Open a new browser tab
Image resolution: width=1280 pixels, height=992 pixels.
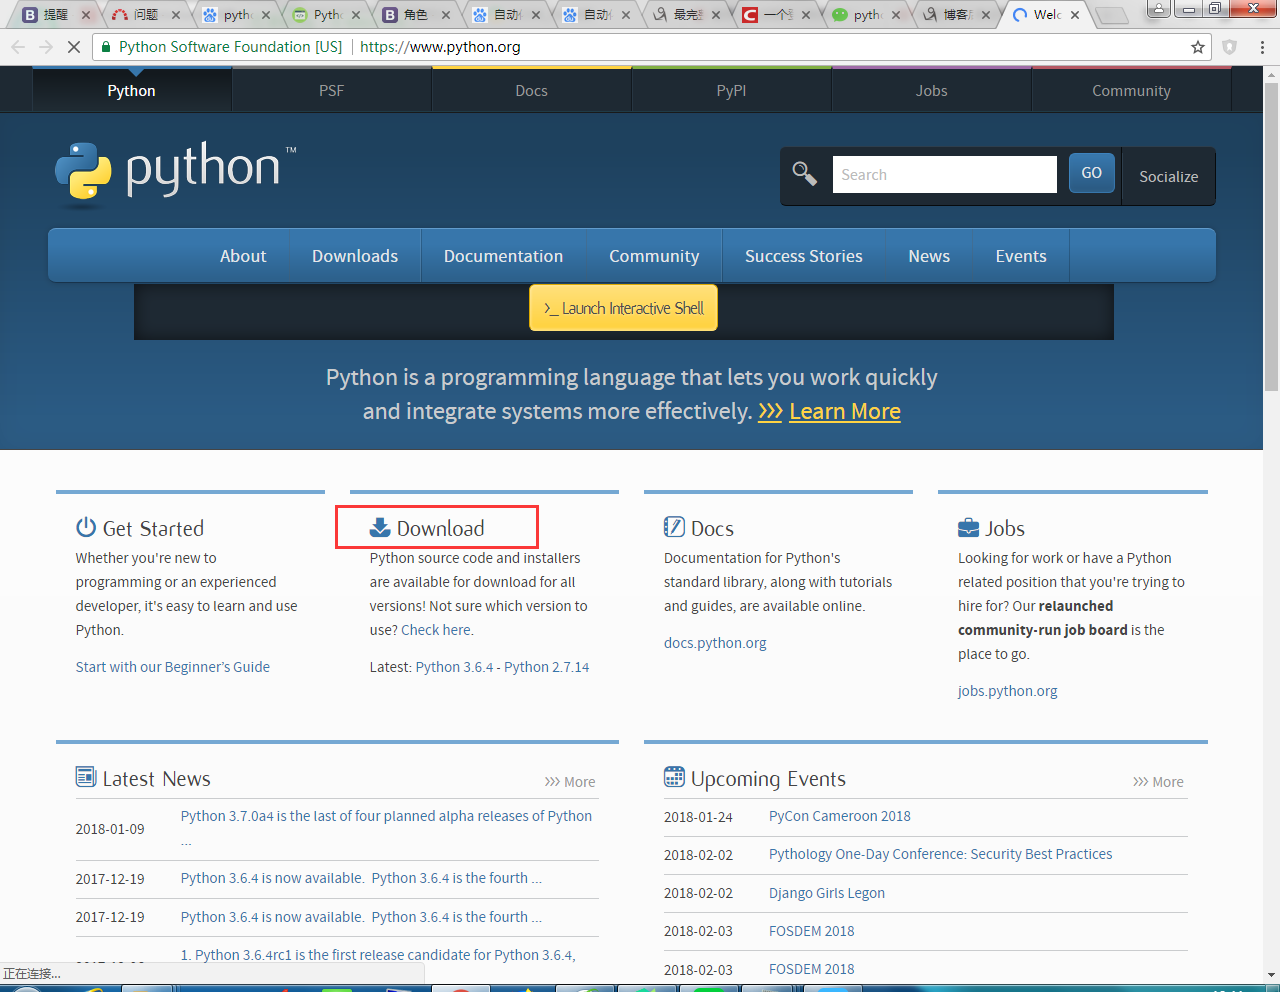click(1111, 15)
